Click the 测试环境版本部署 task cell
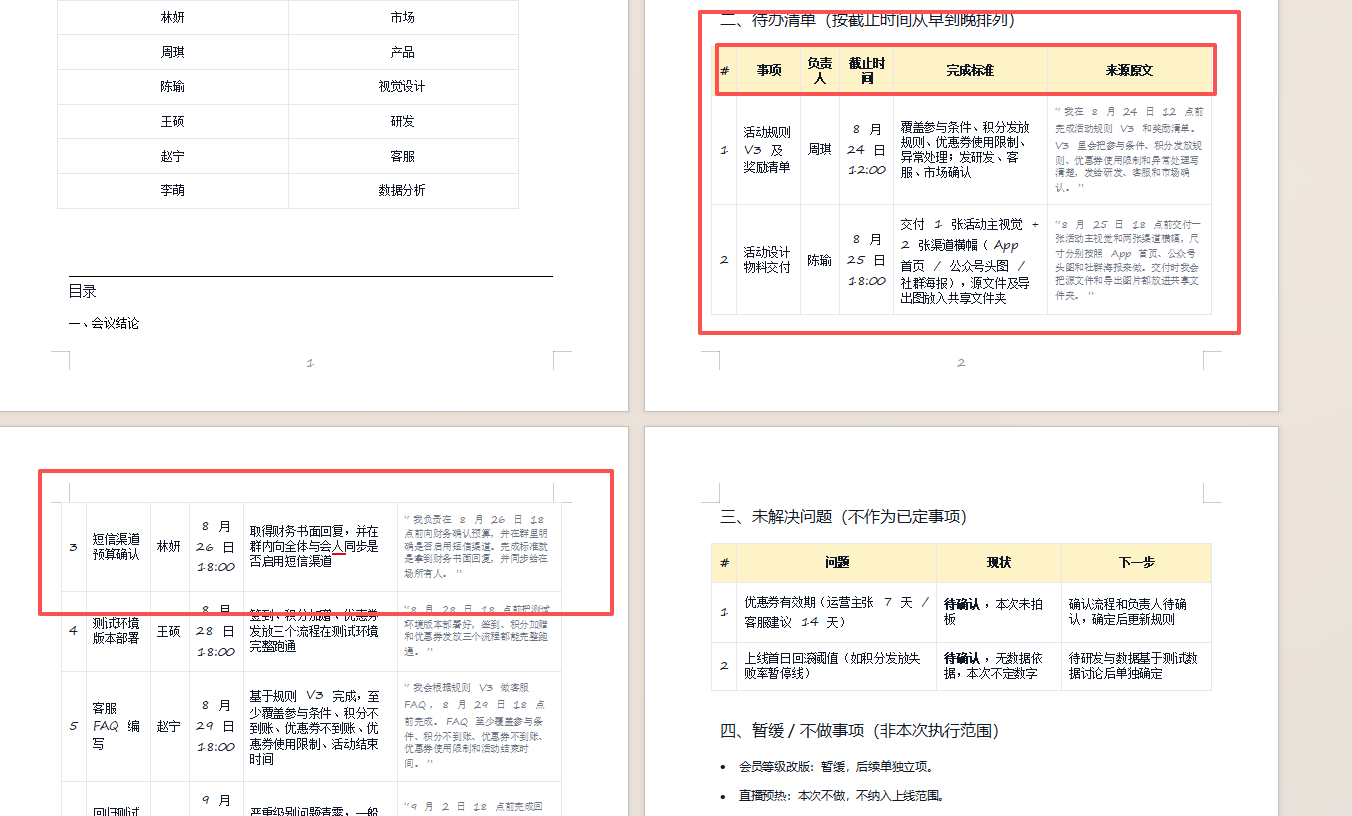Viewport: 1352px width, 816px height. click(x=118, y=631)
